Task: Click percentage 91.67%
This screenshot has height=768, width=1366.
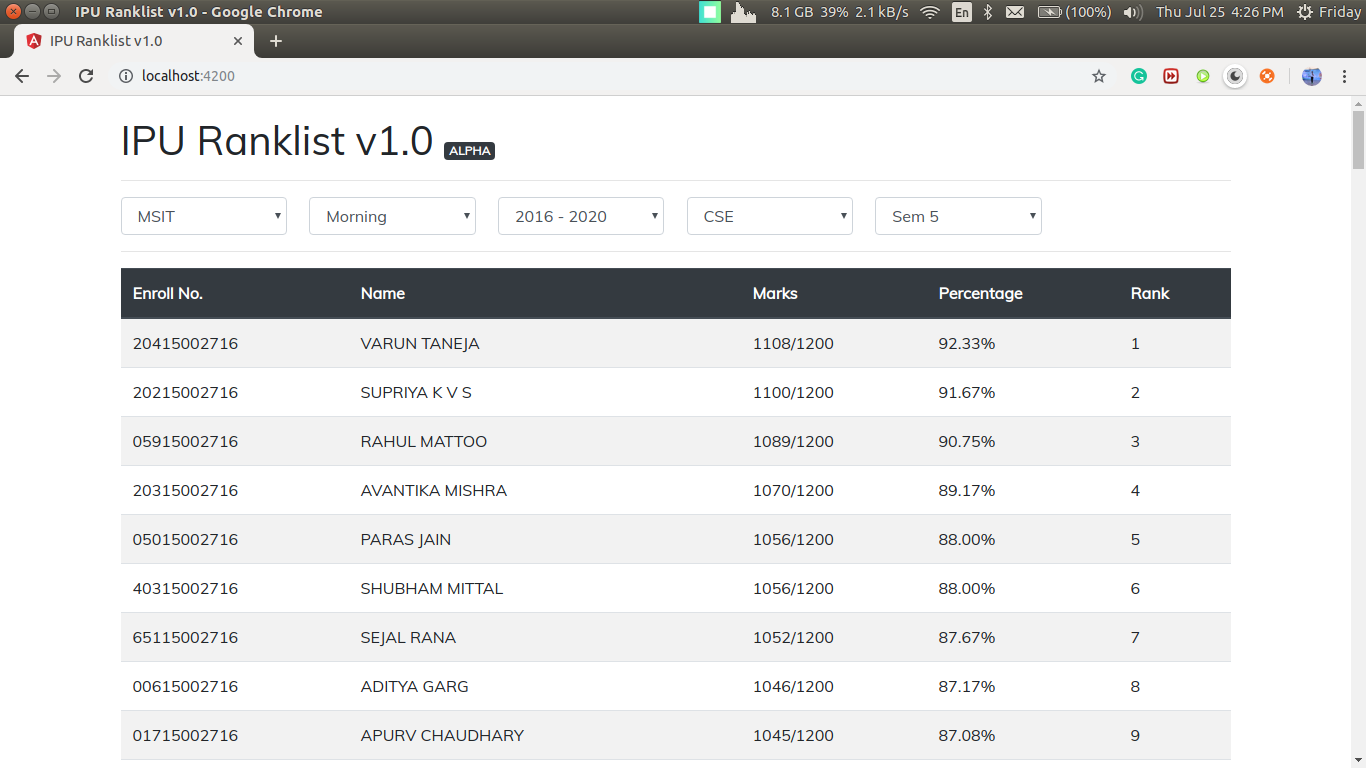Action: pos(967,392)
